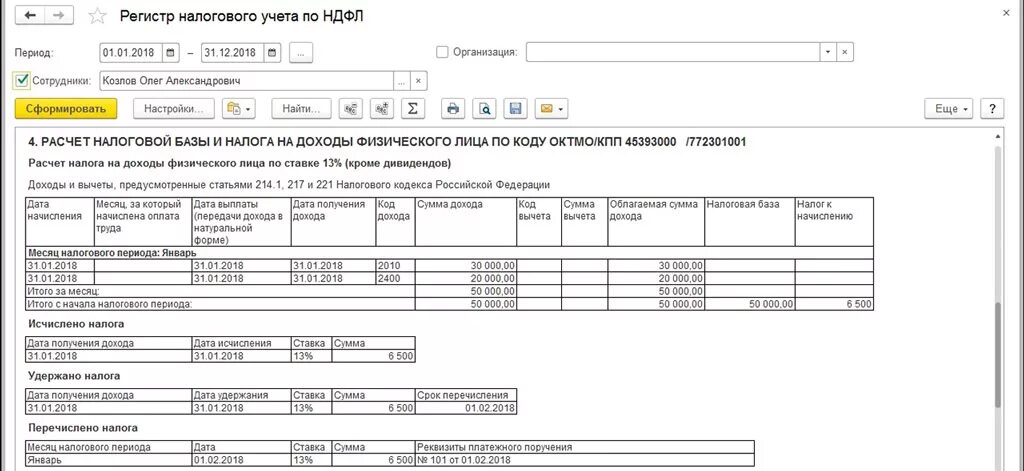Collapse all report groups icon
Image resolution: width=1024 pixels, height=471 pixels.
[x=351, y=109]
